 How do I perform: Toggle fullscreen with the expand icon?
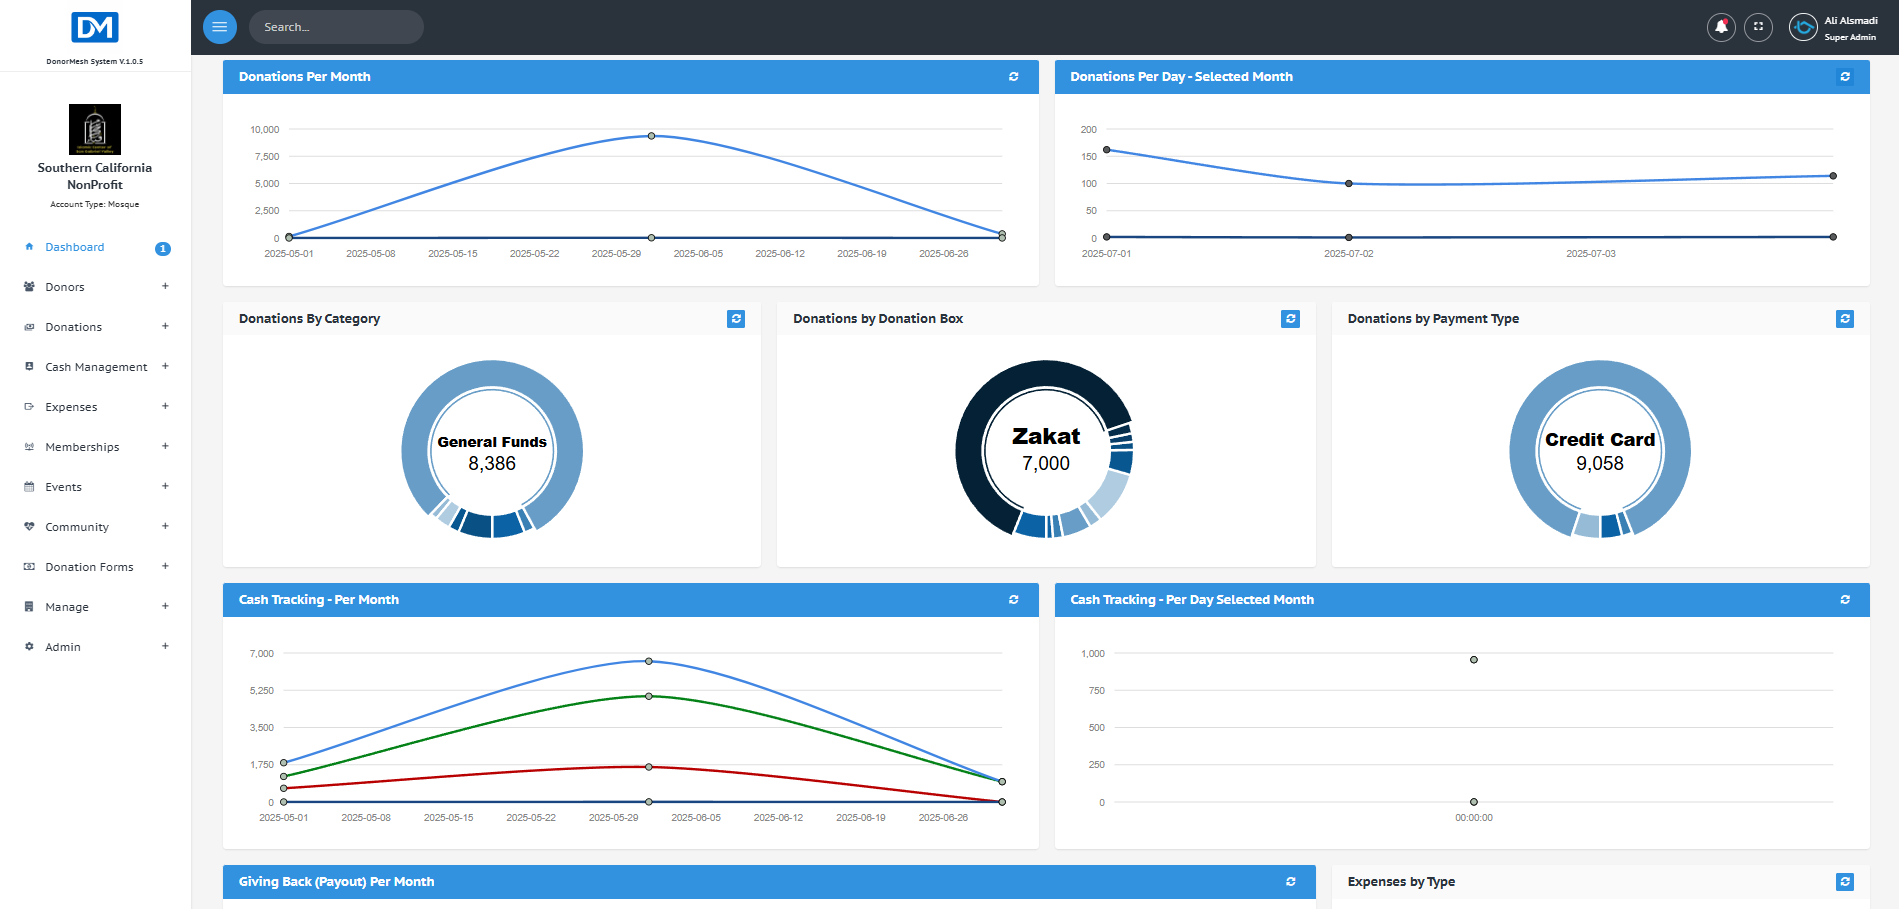click(x=1758, y=27)
